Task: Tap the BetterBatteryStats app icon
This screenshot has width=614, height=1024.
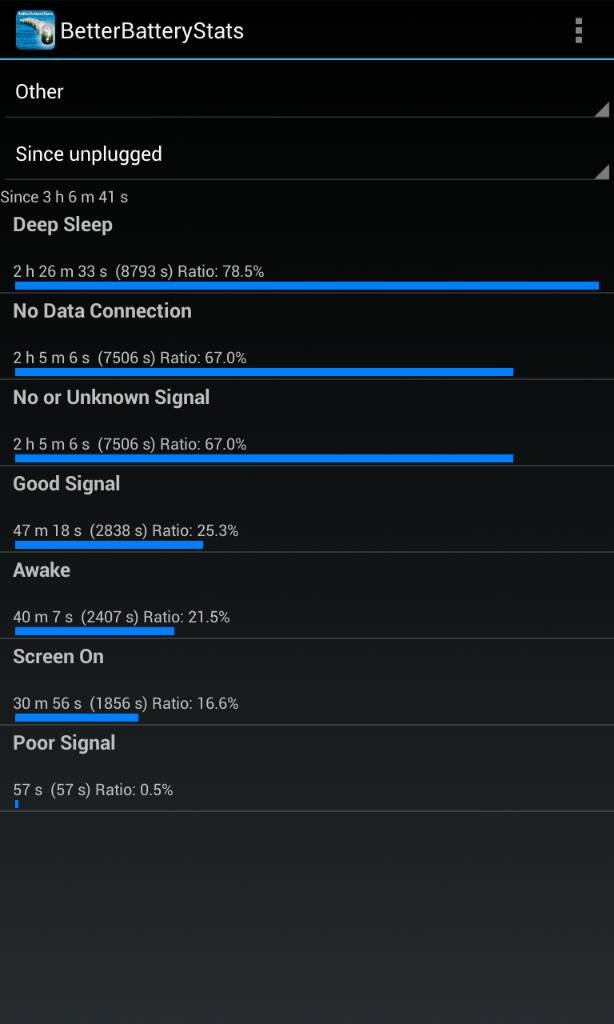Action: (35, 30)
